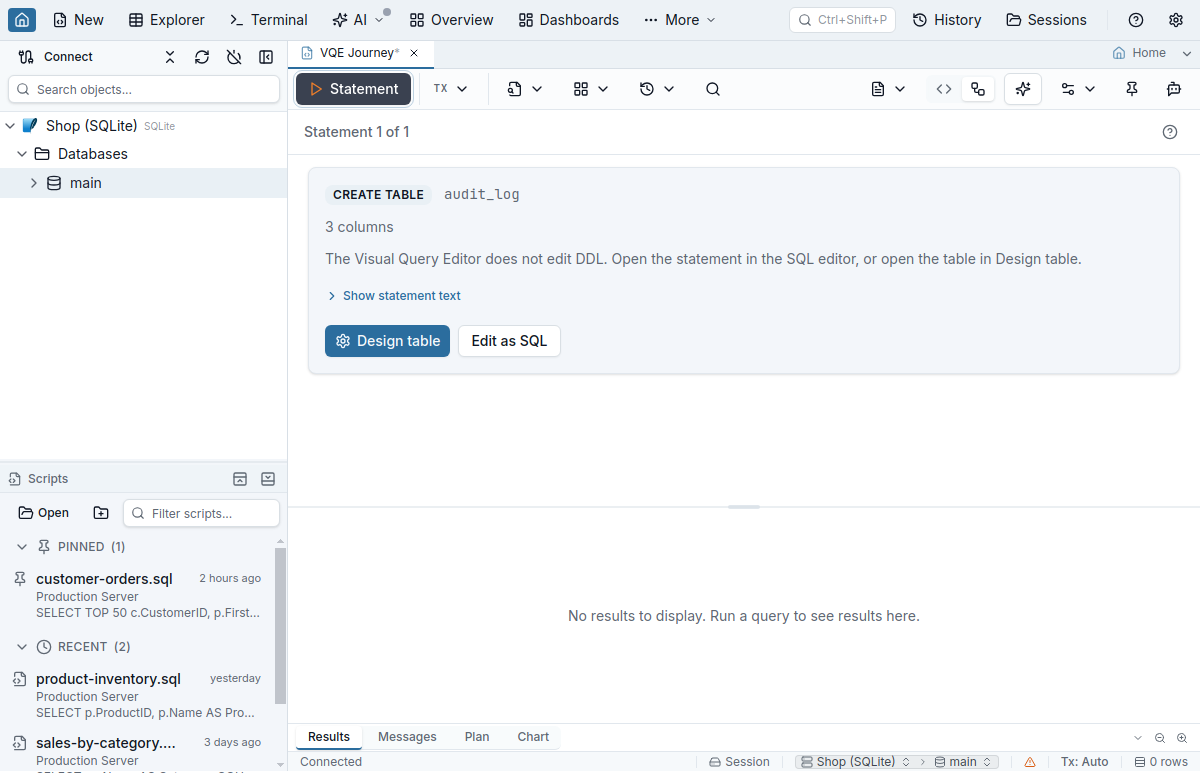Image resolution: width=1200 pixels, height=773 pixels.
Task: Open the grid layout dropdown
Action: (x=591, y=89)
